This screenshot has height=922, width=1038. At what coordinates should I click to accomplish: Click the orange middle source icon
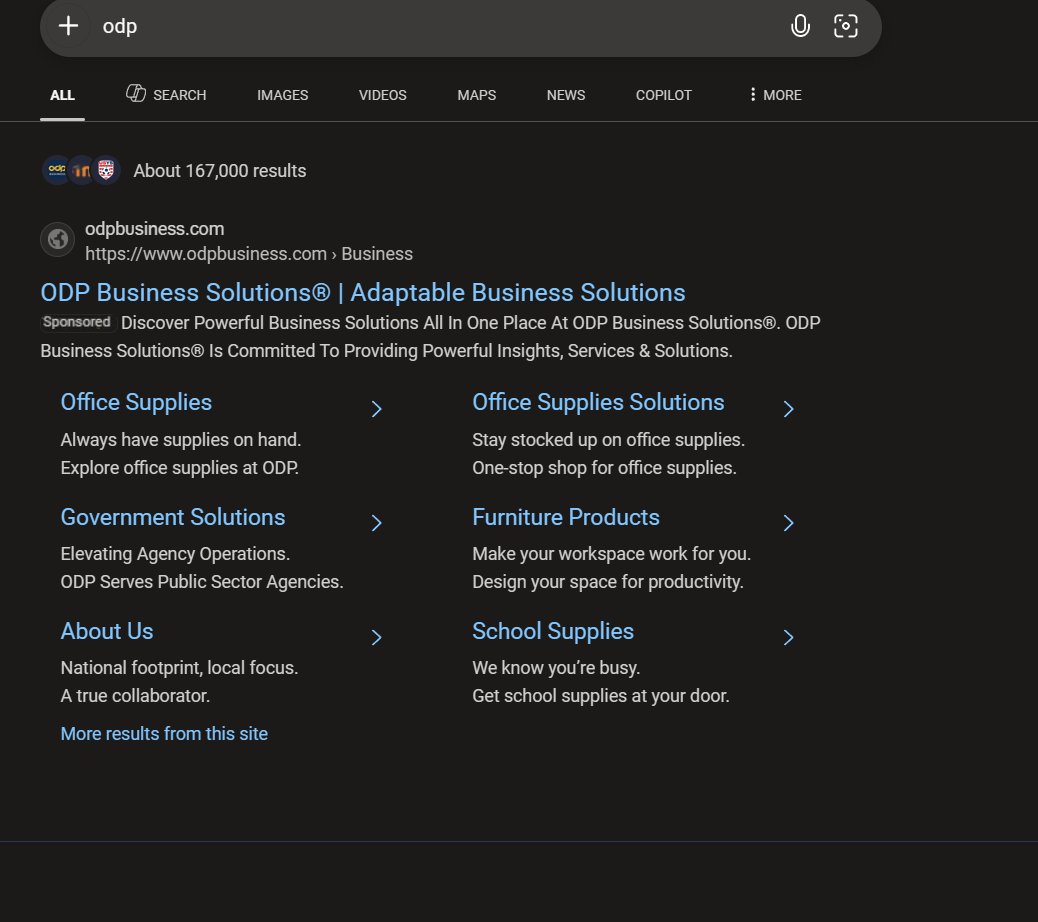[81, 170]
